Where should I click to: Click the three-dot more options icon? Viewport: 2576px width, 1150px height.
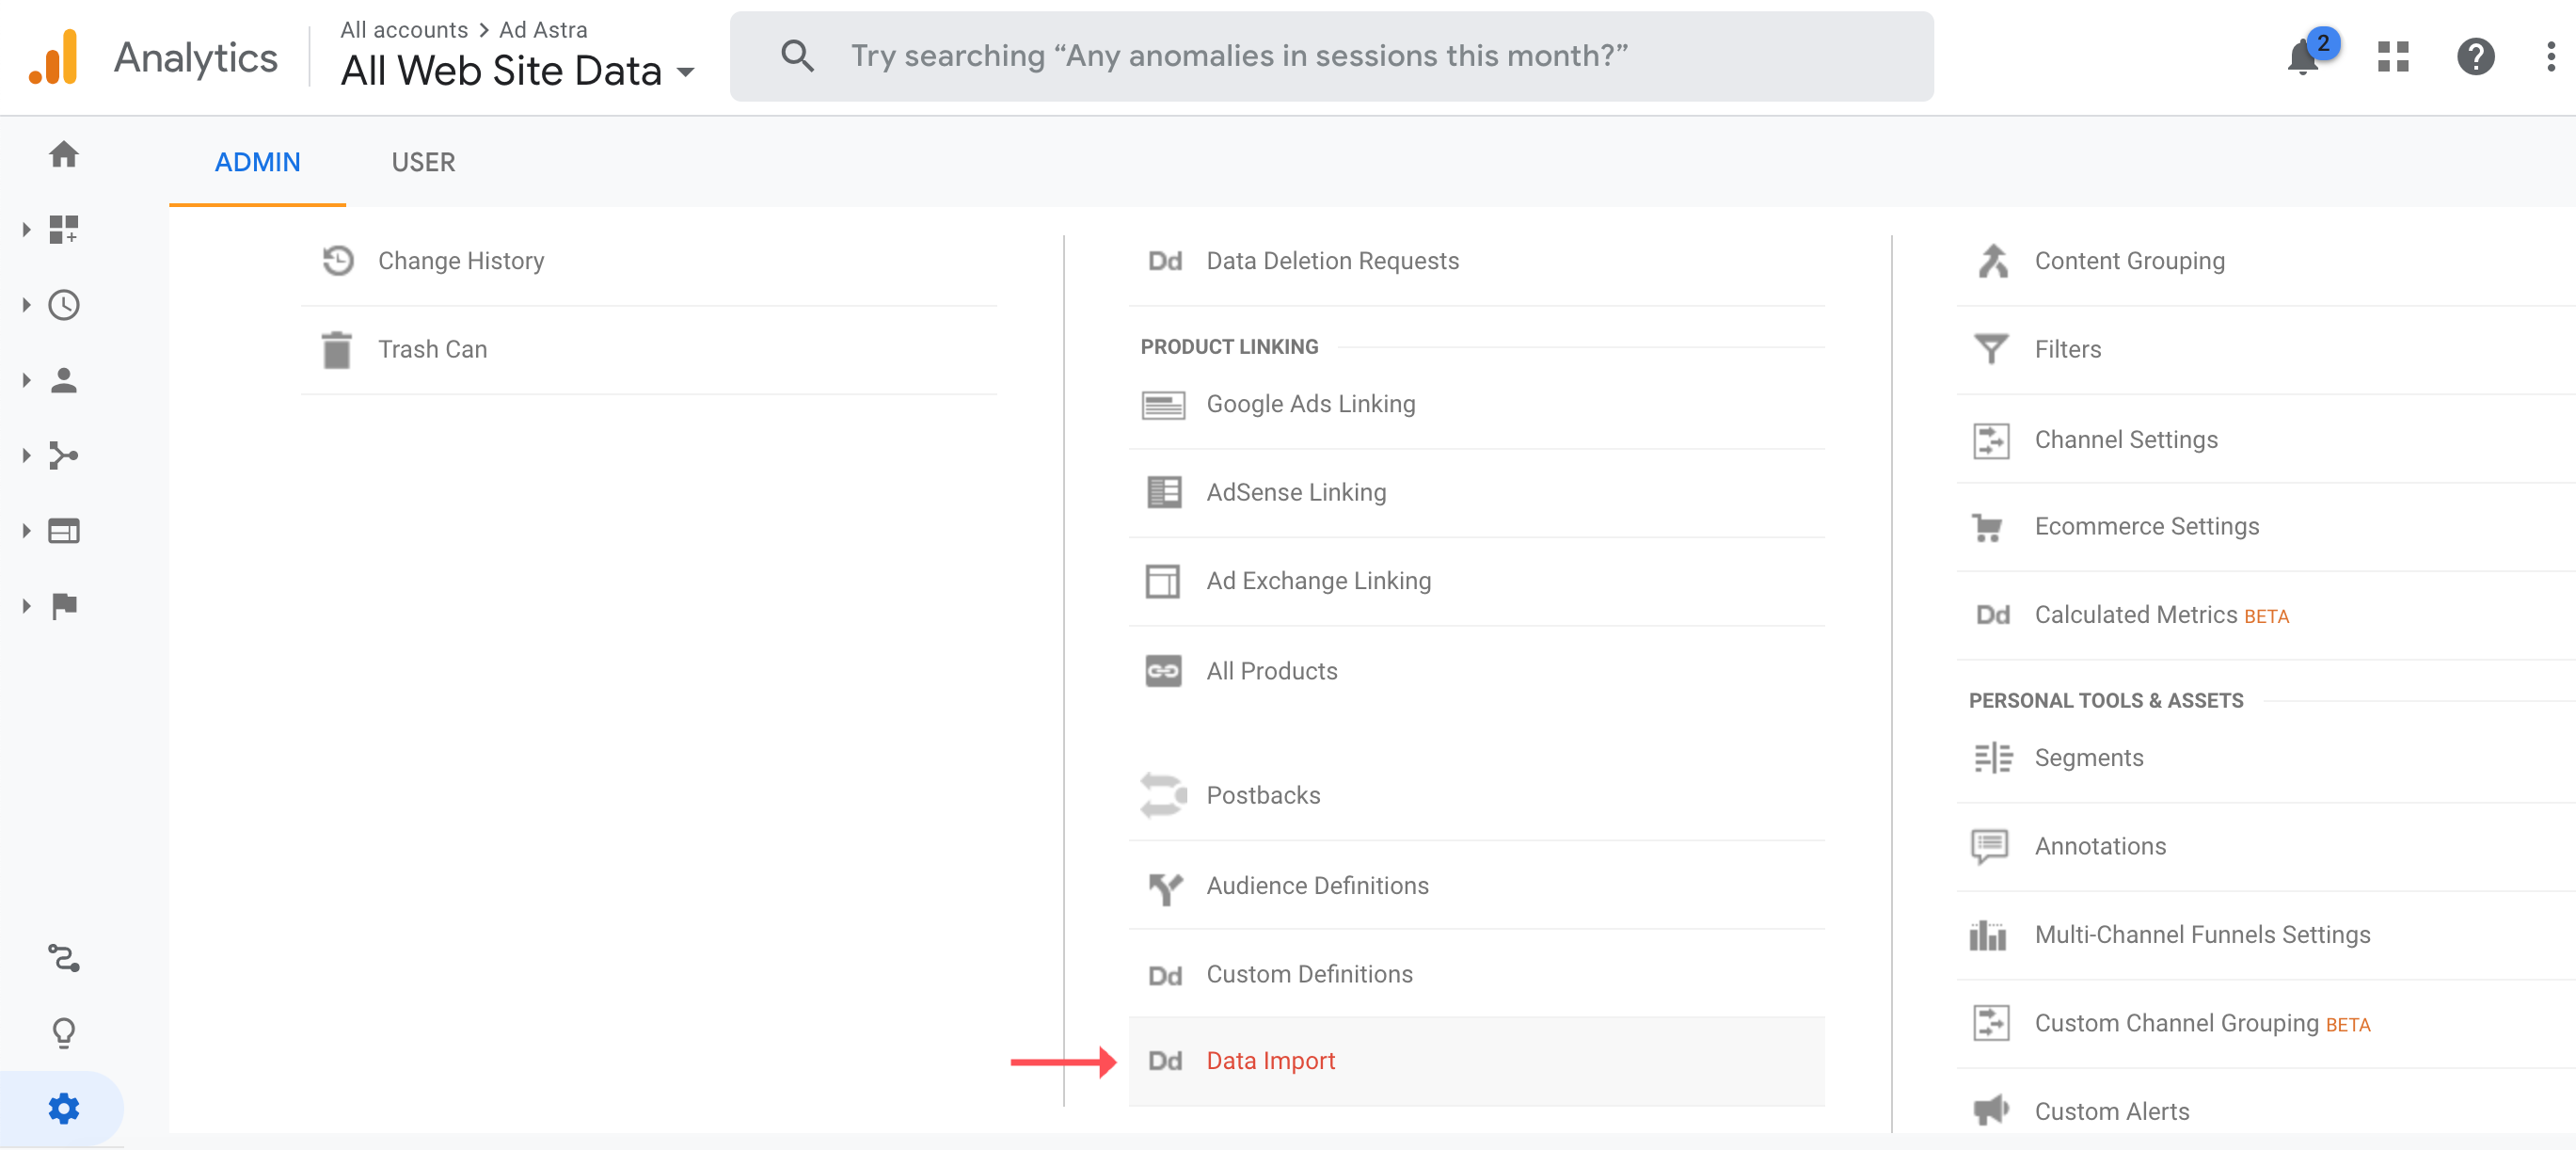[2551, 57]
